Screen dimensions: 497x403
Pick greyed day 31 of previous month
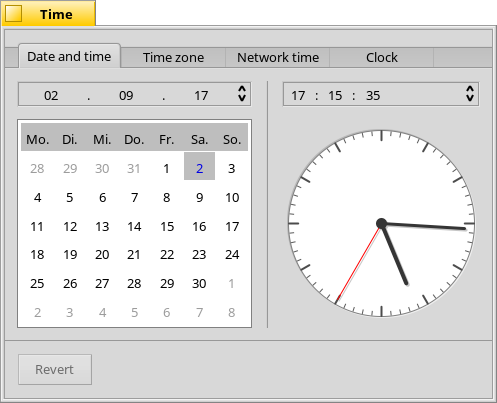pos(134,169)
